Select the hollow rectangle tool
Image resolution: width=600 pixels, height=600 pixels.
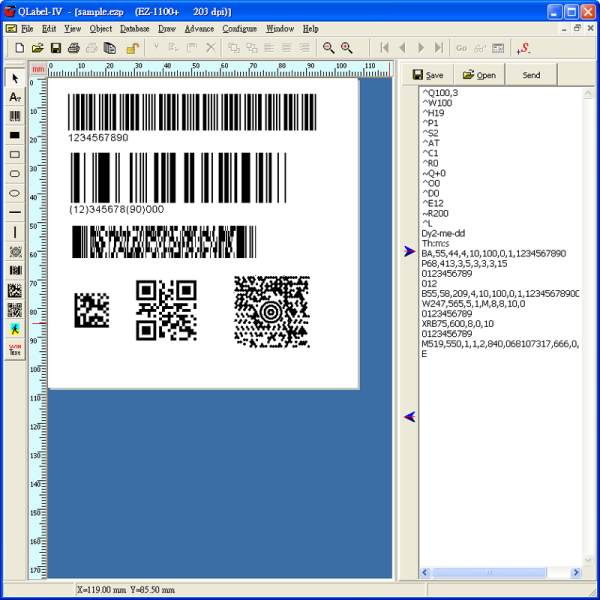click(x=15, y=155)
